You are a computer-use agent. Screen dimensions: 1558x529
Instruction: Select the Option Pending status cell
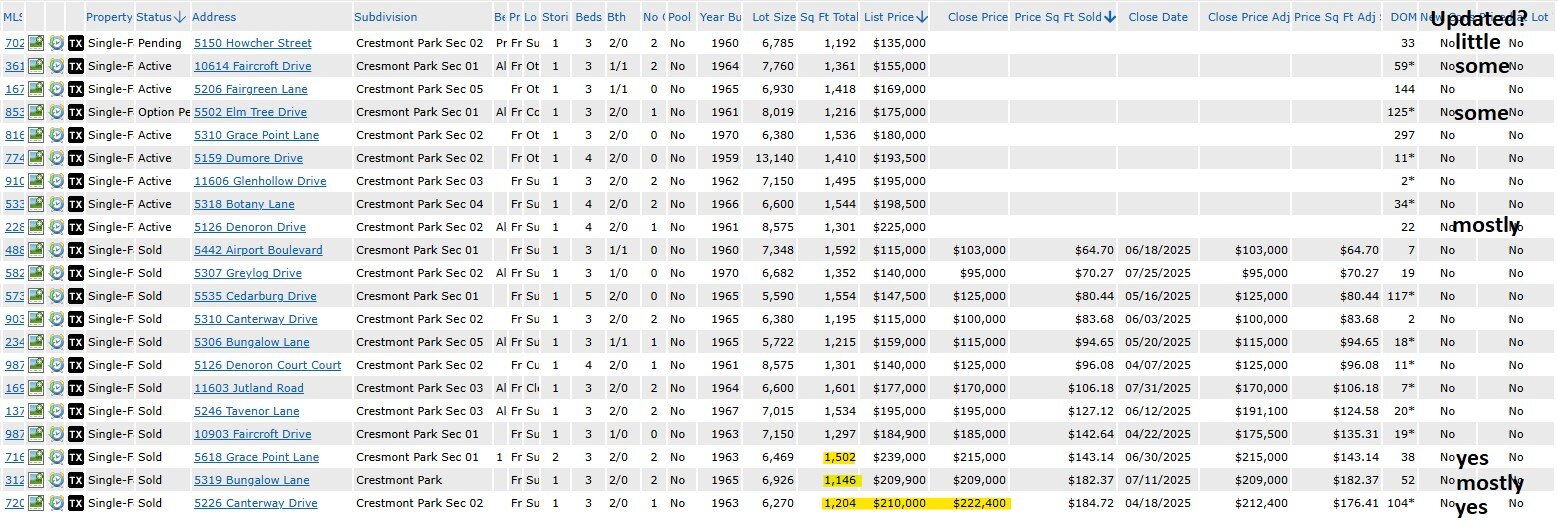coord(163,112)
